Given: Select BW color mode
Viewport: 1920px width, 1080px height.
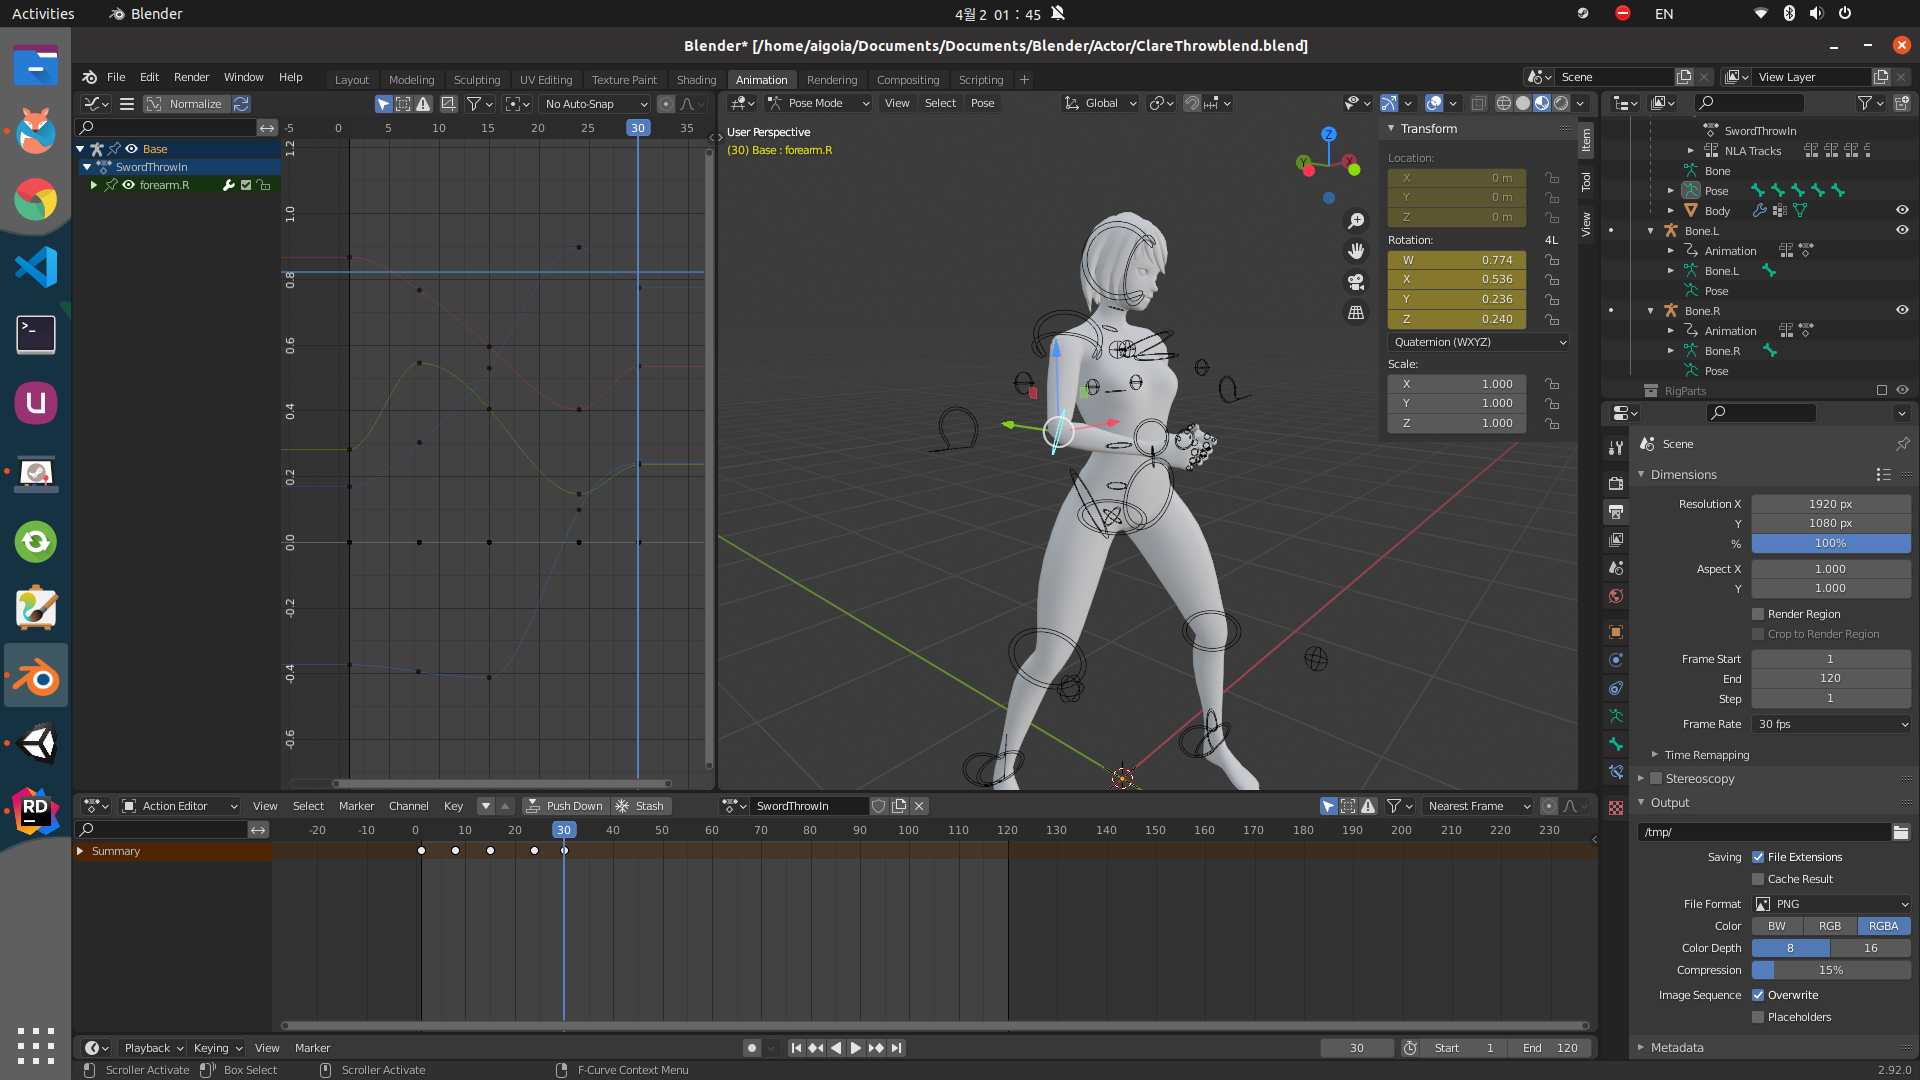Looking at the screenshot, I should pos(1777,926).
